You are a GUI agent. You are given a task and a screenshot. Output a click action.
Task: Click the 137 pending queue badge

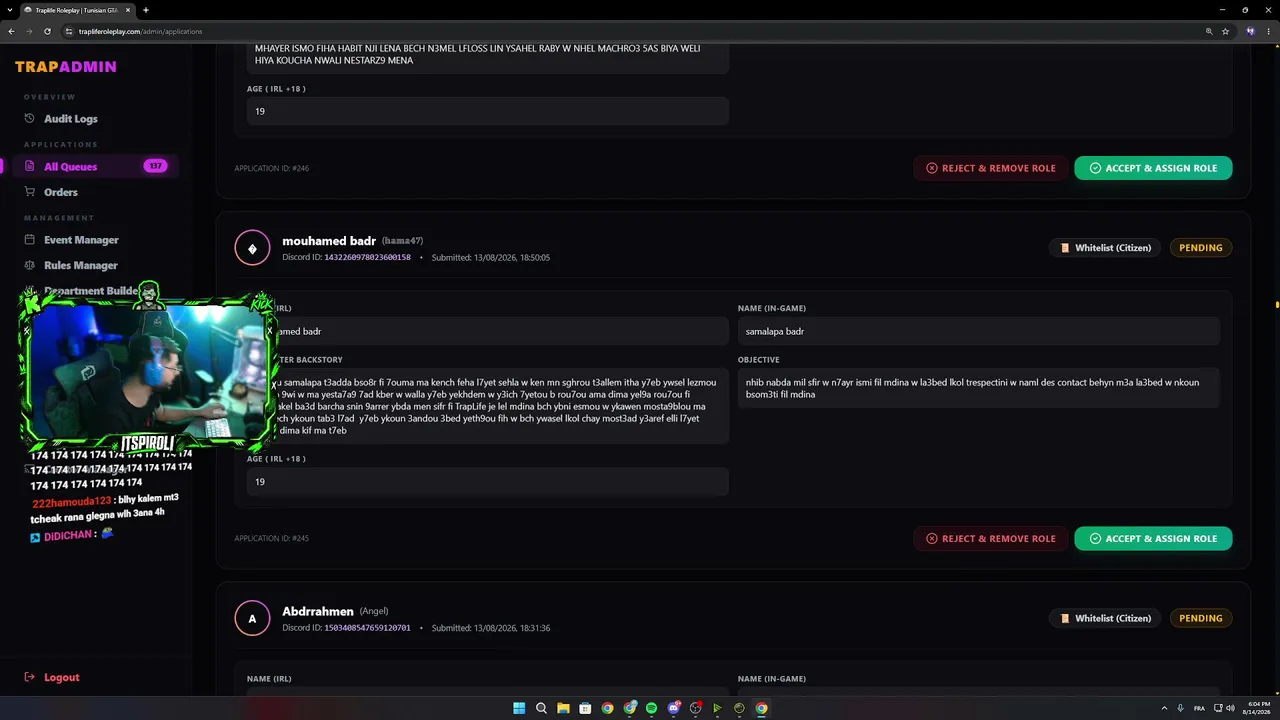(x=155, y=166)
